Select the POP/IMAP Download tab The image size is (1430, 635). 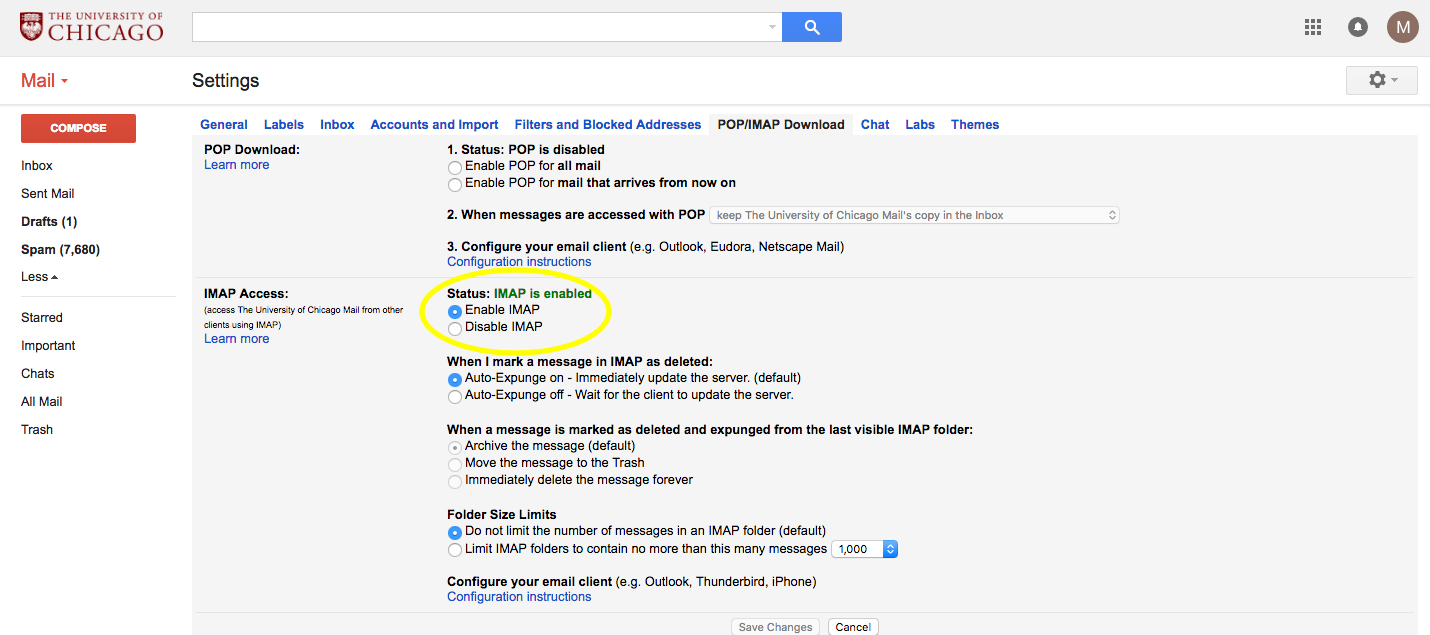click(781, 125)
